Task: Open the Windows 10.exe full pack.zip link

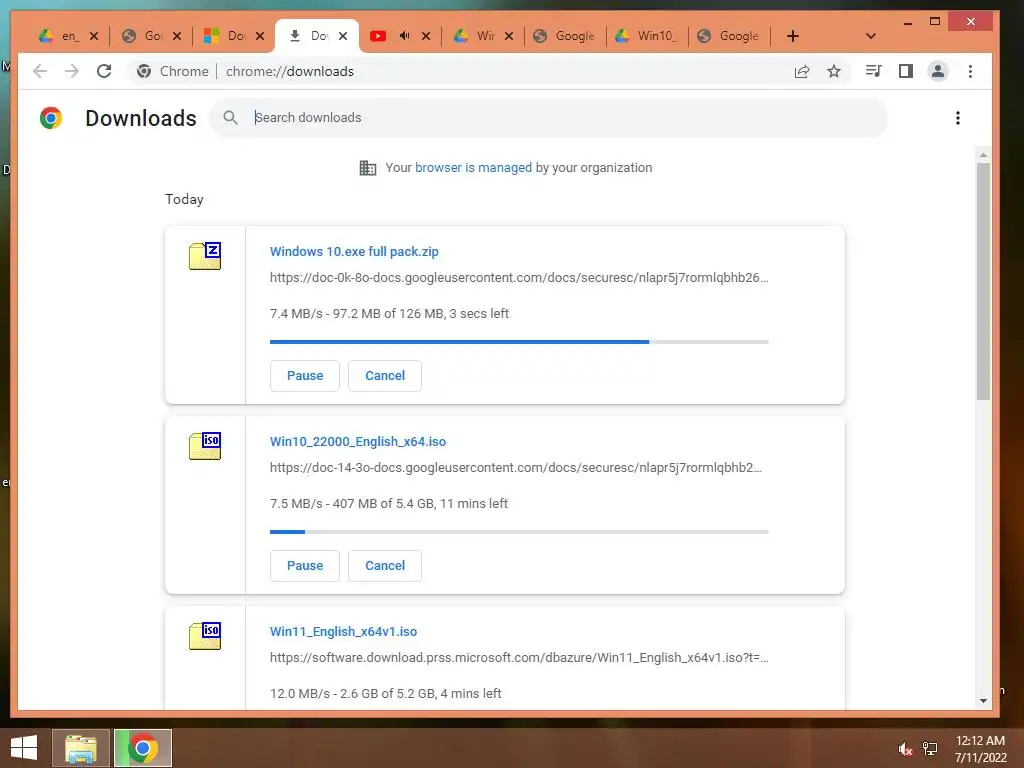Action: (354, 251)
